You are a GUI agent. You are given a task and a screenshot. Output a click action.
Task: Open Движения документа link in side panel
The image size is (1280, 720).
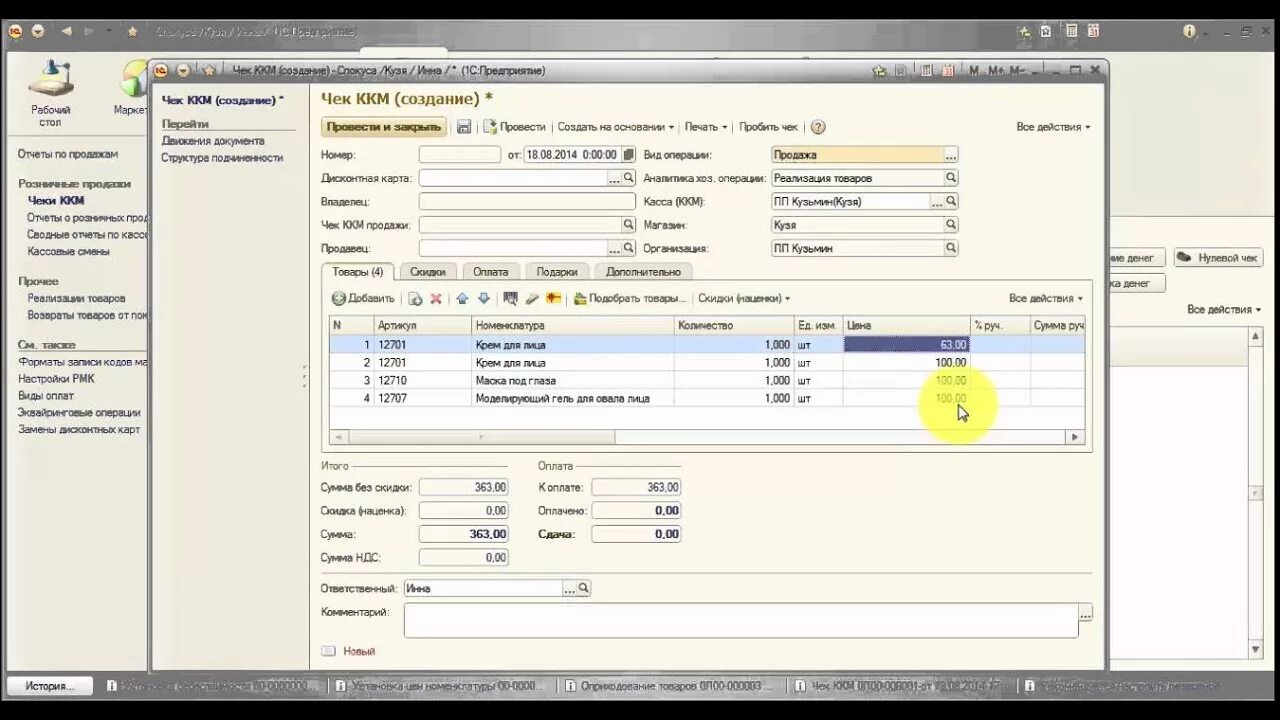click(x=213, y=141)
